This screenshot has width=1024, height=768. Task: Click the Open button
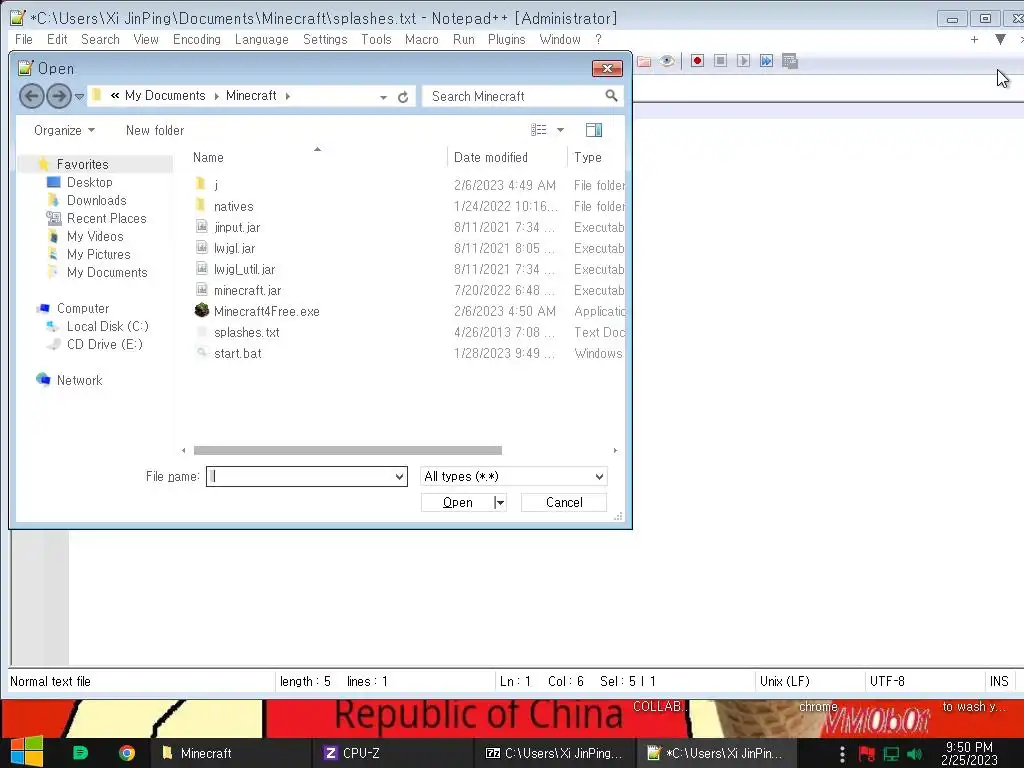457,502
